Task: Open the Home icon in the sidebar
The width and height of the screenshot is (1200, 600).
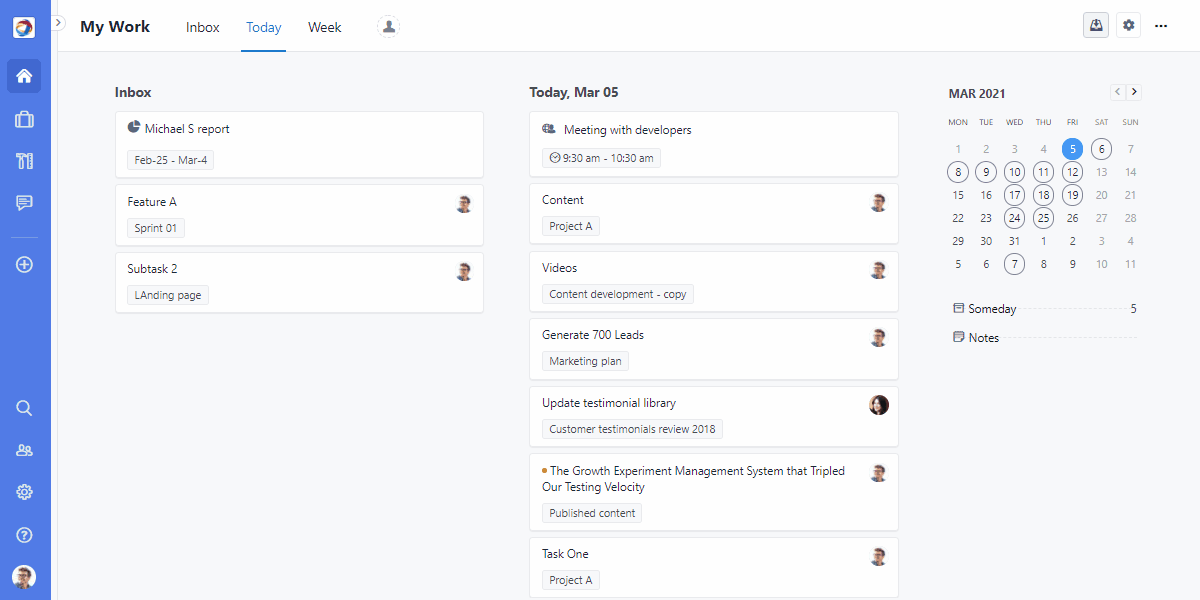Action: point(24,76)
